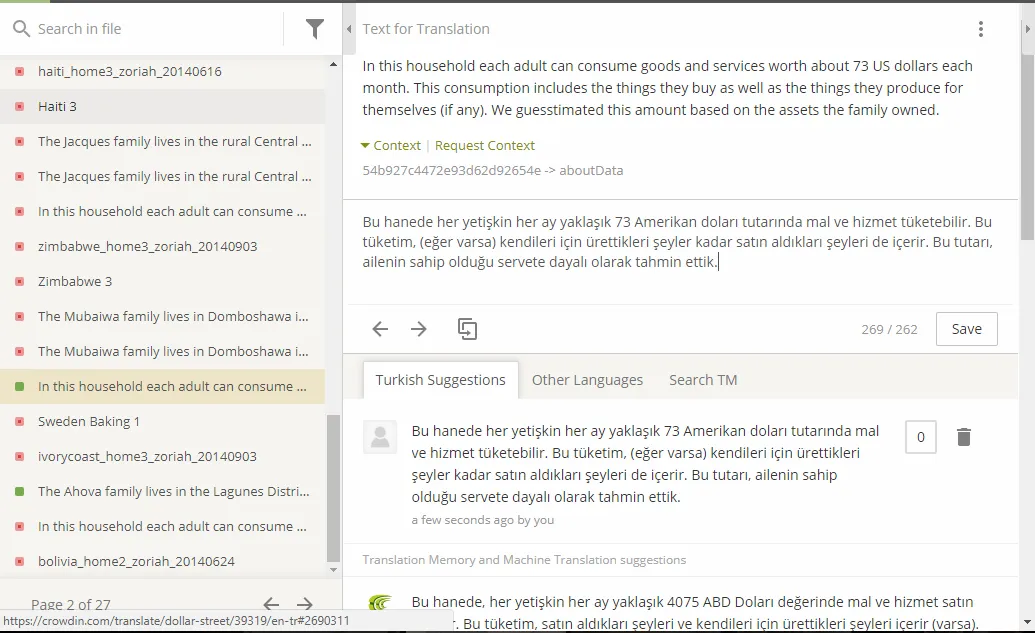Select zimbabwe_home3_zoriah_20140903 string

[x=162, y=246]
